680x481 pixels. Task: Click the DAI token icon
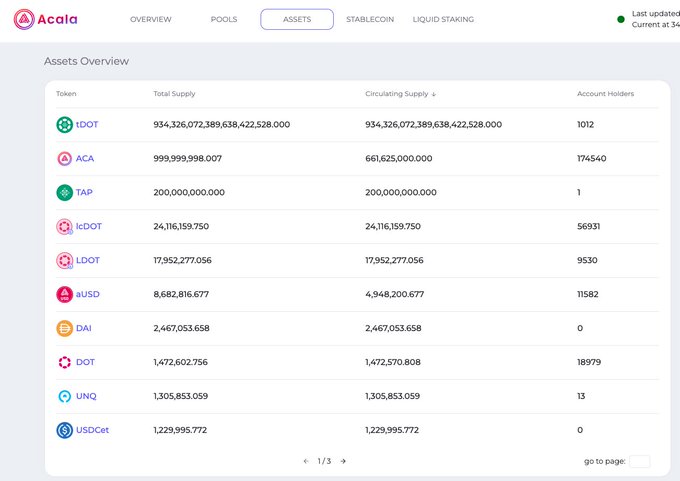pos(65,328)
